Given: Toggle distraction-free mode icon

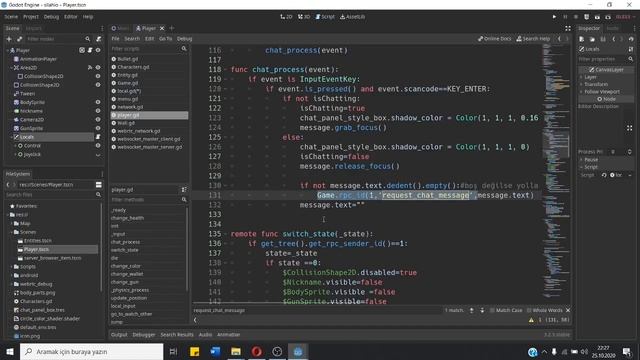Looking at the screenshot, I should (568, 28).
